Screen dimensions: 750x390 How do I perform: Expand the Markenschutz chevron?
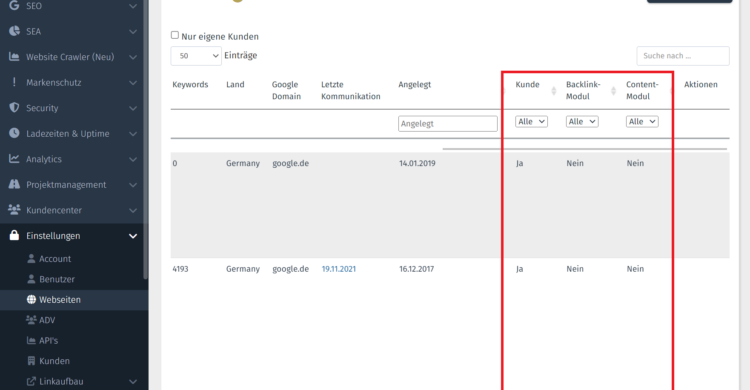coord(133,83)
